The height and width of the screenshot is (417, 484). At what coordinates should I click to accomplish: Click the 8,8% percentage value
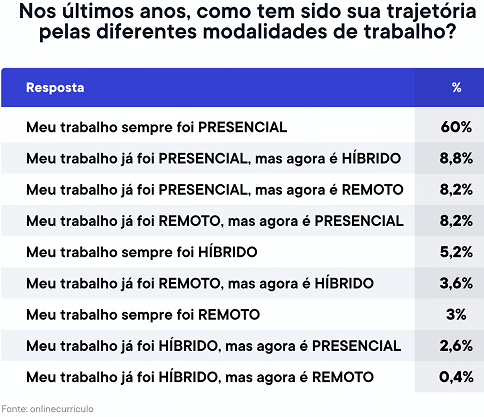(456, 158)
